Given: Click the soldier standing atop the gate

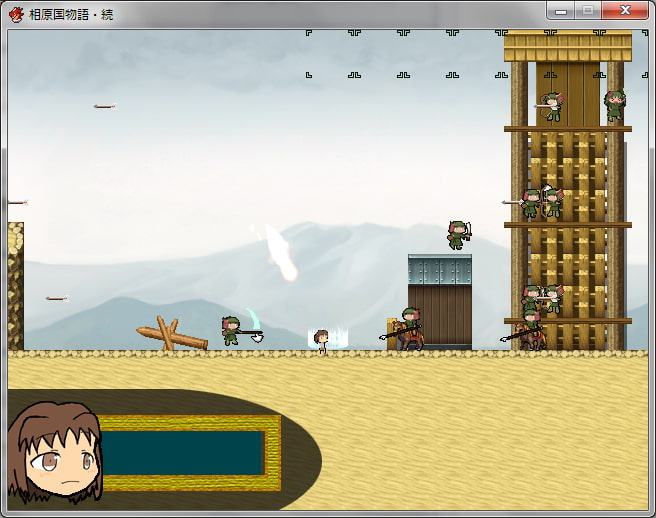Looking at the screenshot, I should [457, 235].
